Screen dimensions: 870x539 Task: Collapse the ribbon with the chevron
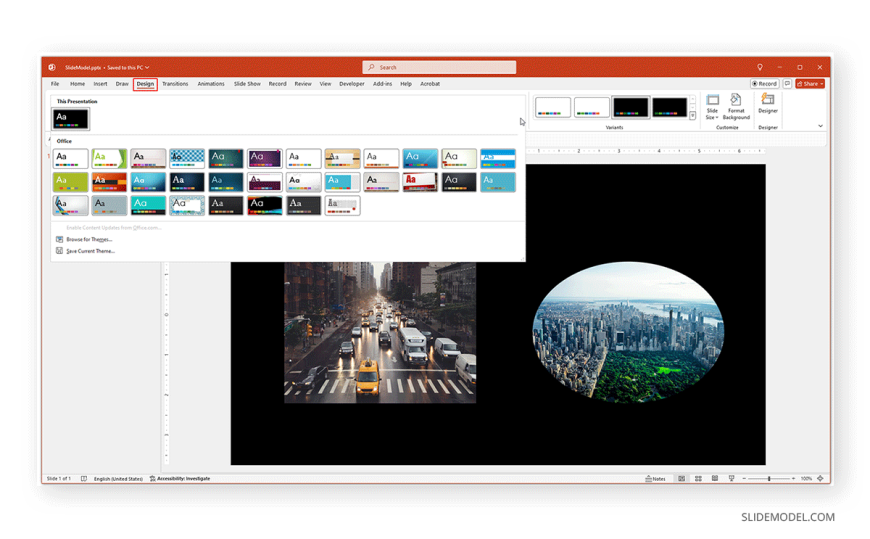point(821,126)
